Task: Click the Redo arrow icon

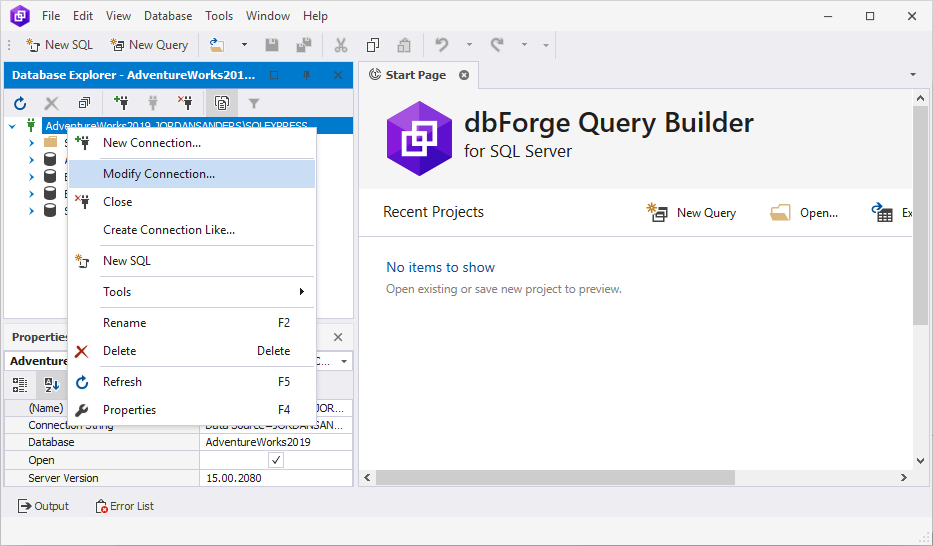Action: point(497,45)
